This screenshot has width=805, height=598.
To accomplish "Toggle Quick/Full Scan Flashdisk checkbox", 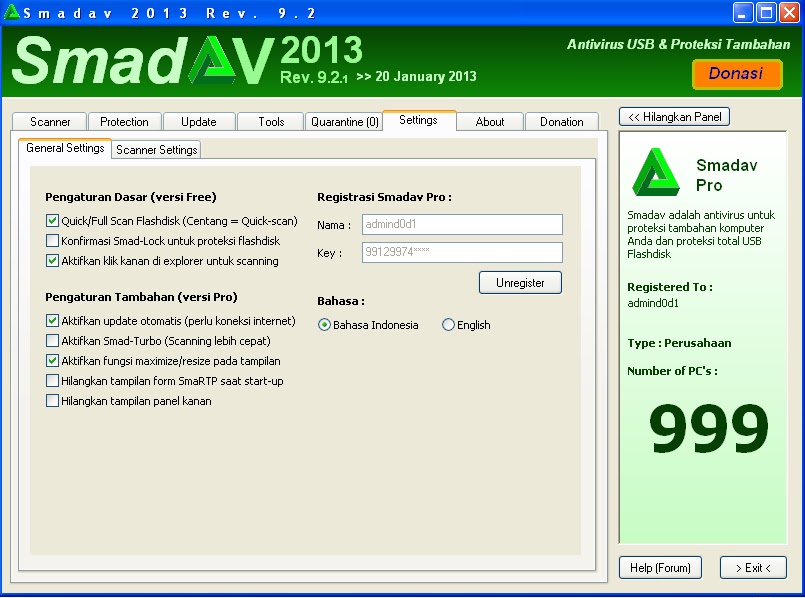I will pyautogui.click(x=52, y=221).
